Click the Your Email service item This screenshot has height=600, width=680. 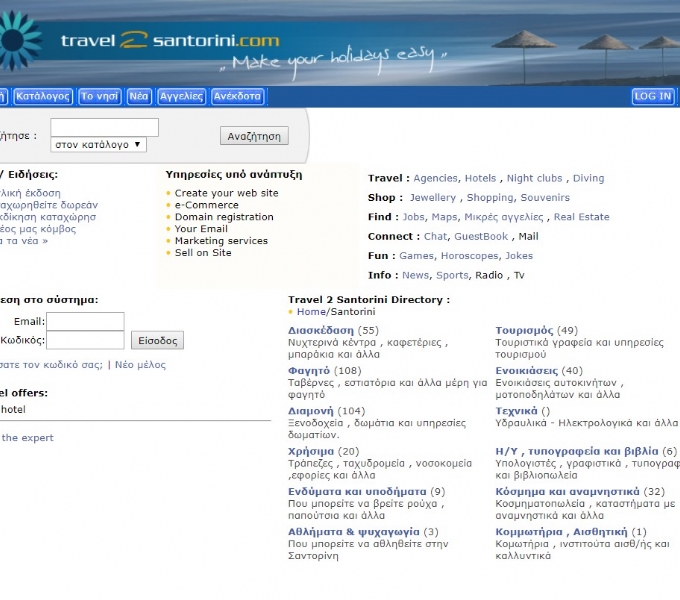pos(201,229)
